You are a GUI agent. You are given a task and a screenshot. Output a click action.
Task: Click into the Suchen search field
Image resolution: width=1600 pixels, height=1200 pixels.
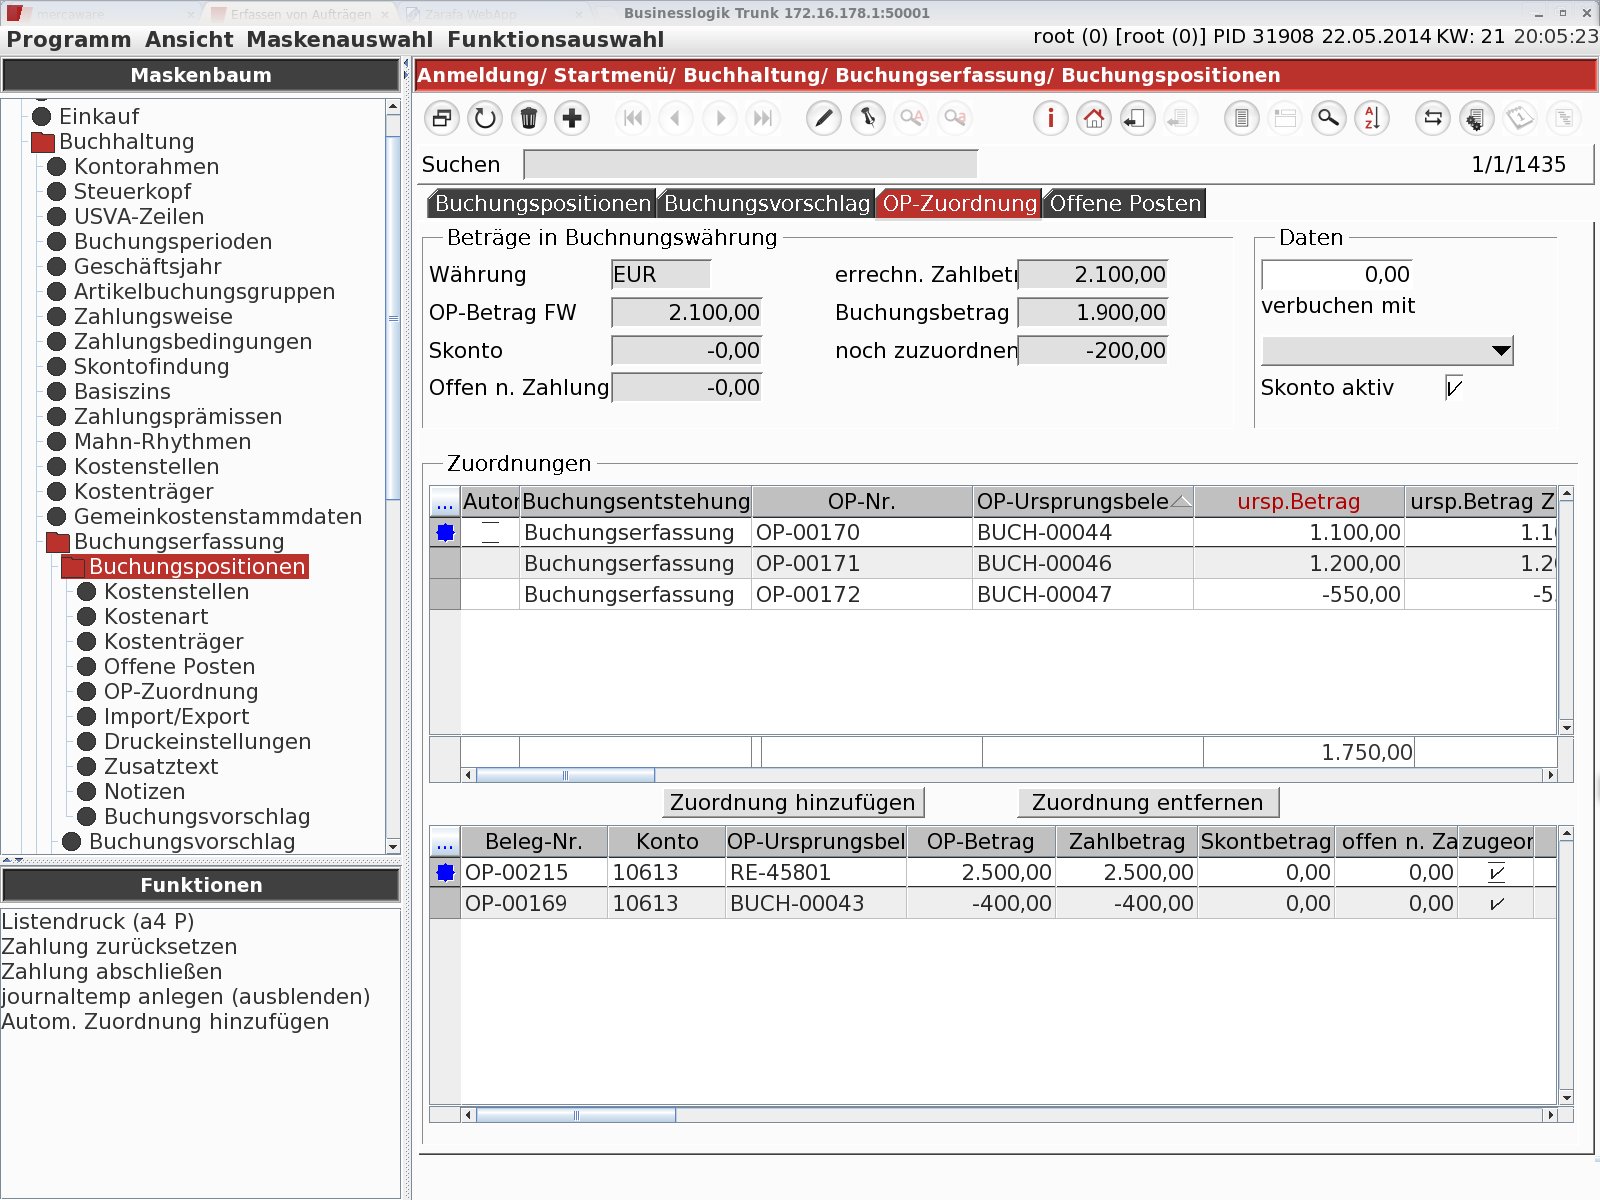[750, 165]
